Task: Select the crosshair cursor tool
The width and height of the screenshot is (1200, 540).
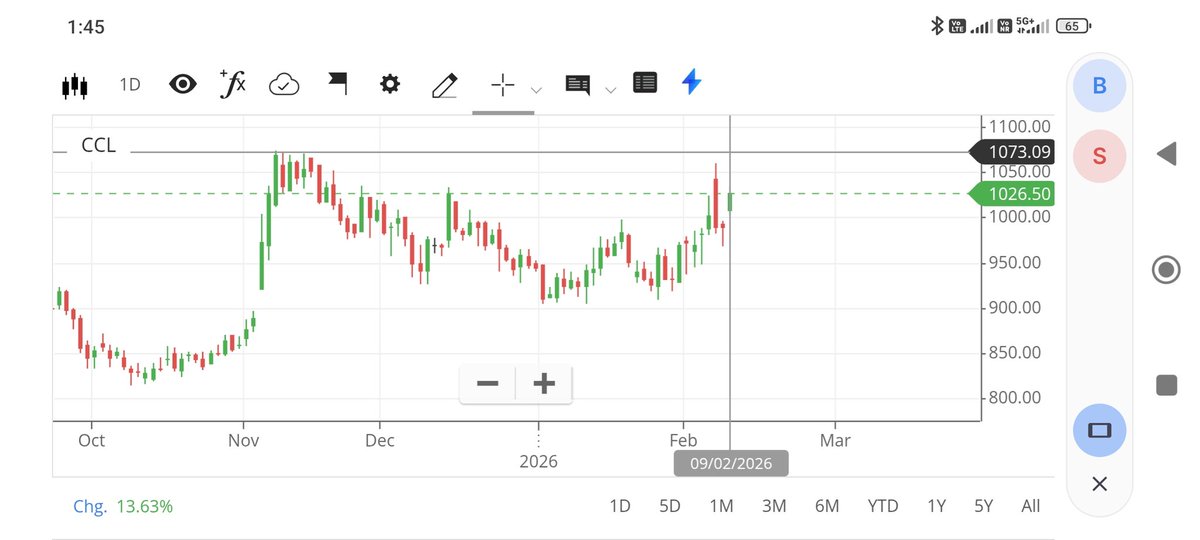Action: 503,85
